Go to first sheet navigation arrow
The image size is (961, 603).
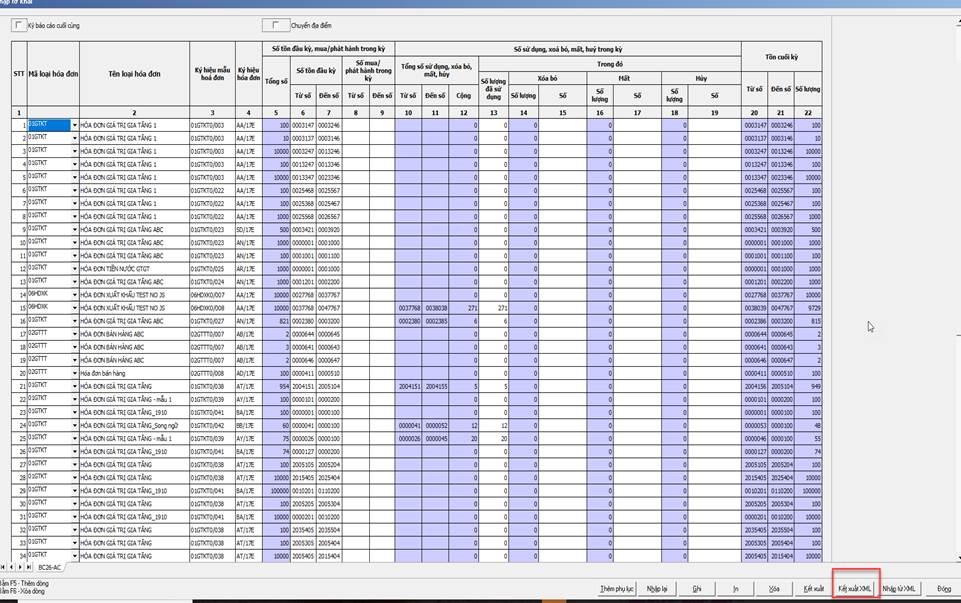click(4, 567)
